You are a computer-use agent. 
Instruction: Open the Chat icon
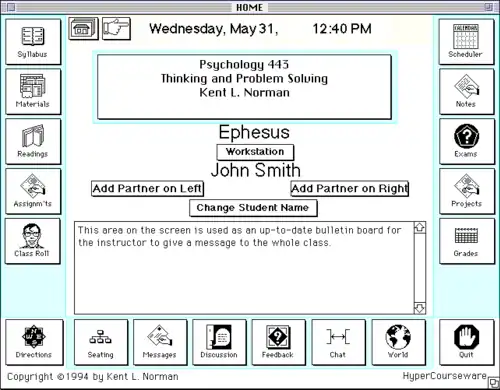click(338, 342)
